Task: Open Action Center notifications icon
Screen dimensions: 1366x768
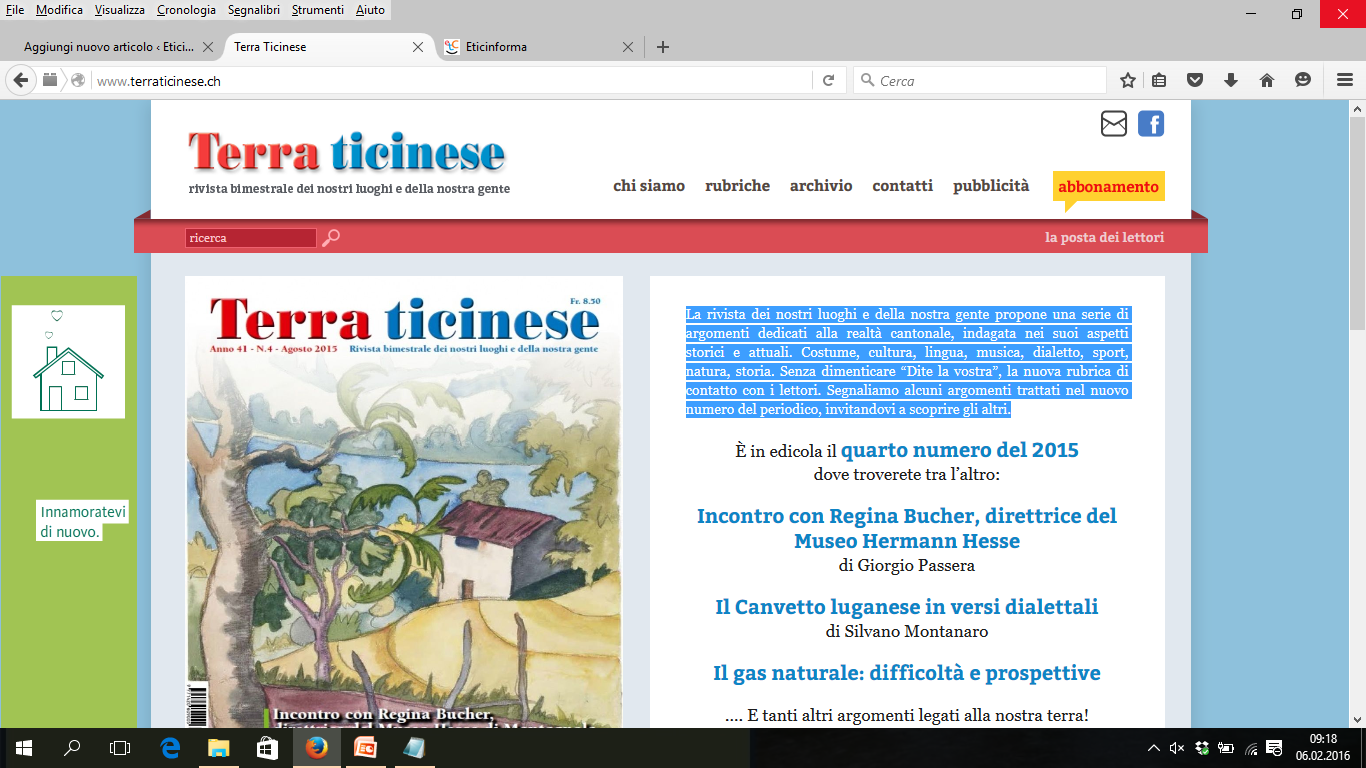Action: (x=1274, y=748)
